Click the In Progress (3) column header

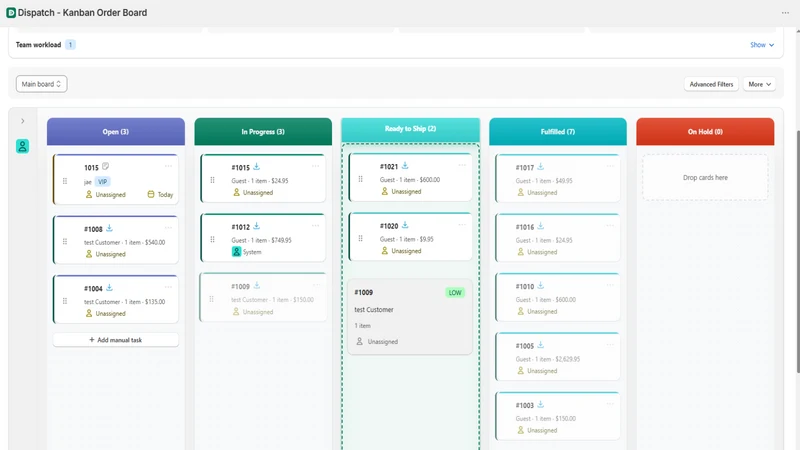coord(263,132)
